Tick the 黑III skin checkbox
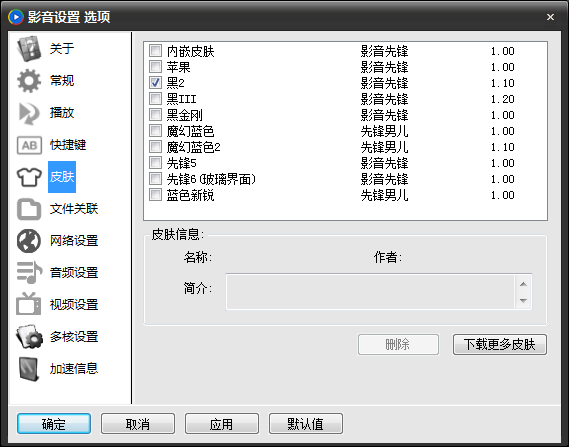Viewport: 569px width, 447px height. point(155,98)
